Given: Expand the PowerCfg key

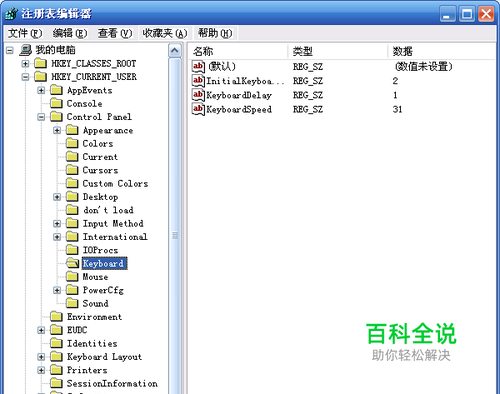Looking at the screenshot, I should click(57, 290).
